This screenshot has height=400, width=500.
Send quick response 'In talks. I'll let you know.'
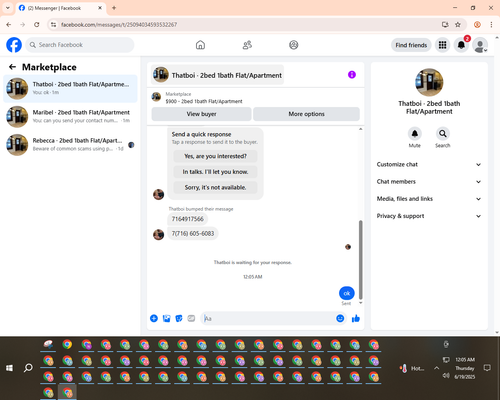215,172
